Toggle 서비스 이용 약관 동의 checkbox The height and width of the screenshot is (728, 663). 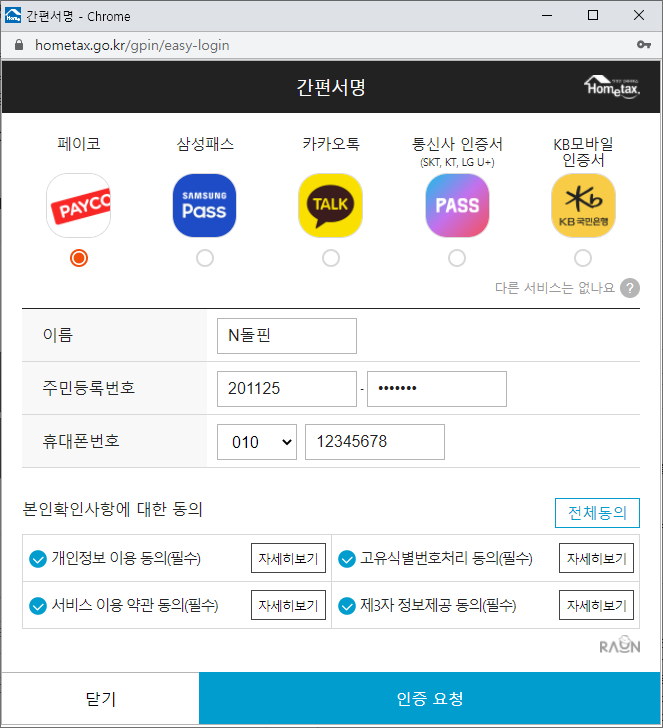tap(38, 606)
